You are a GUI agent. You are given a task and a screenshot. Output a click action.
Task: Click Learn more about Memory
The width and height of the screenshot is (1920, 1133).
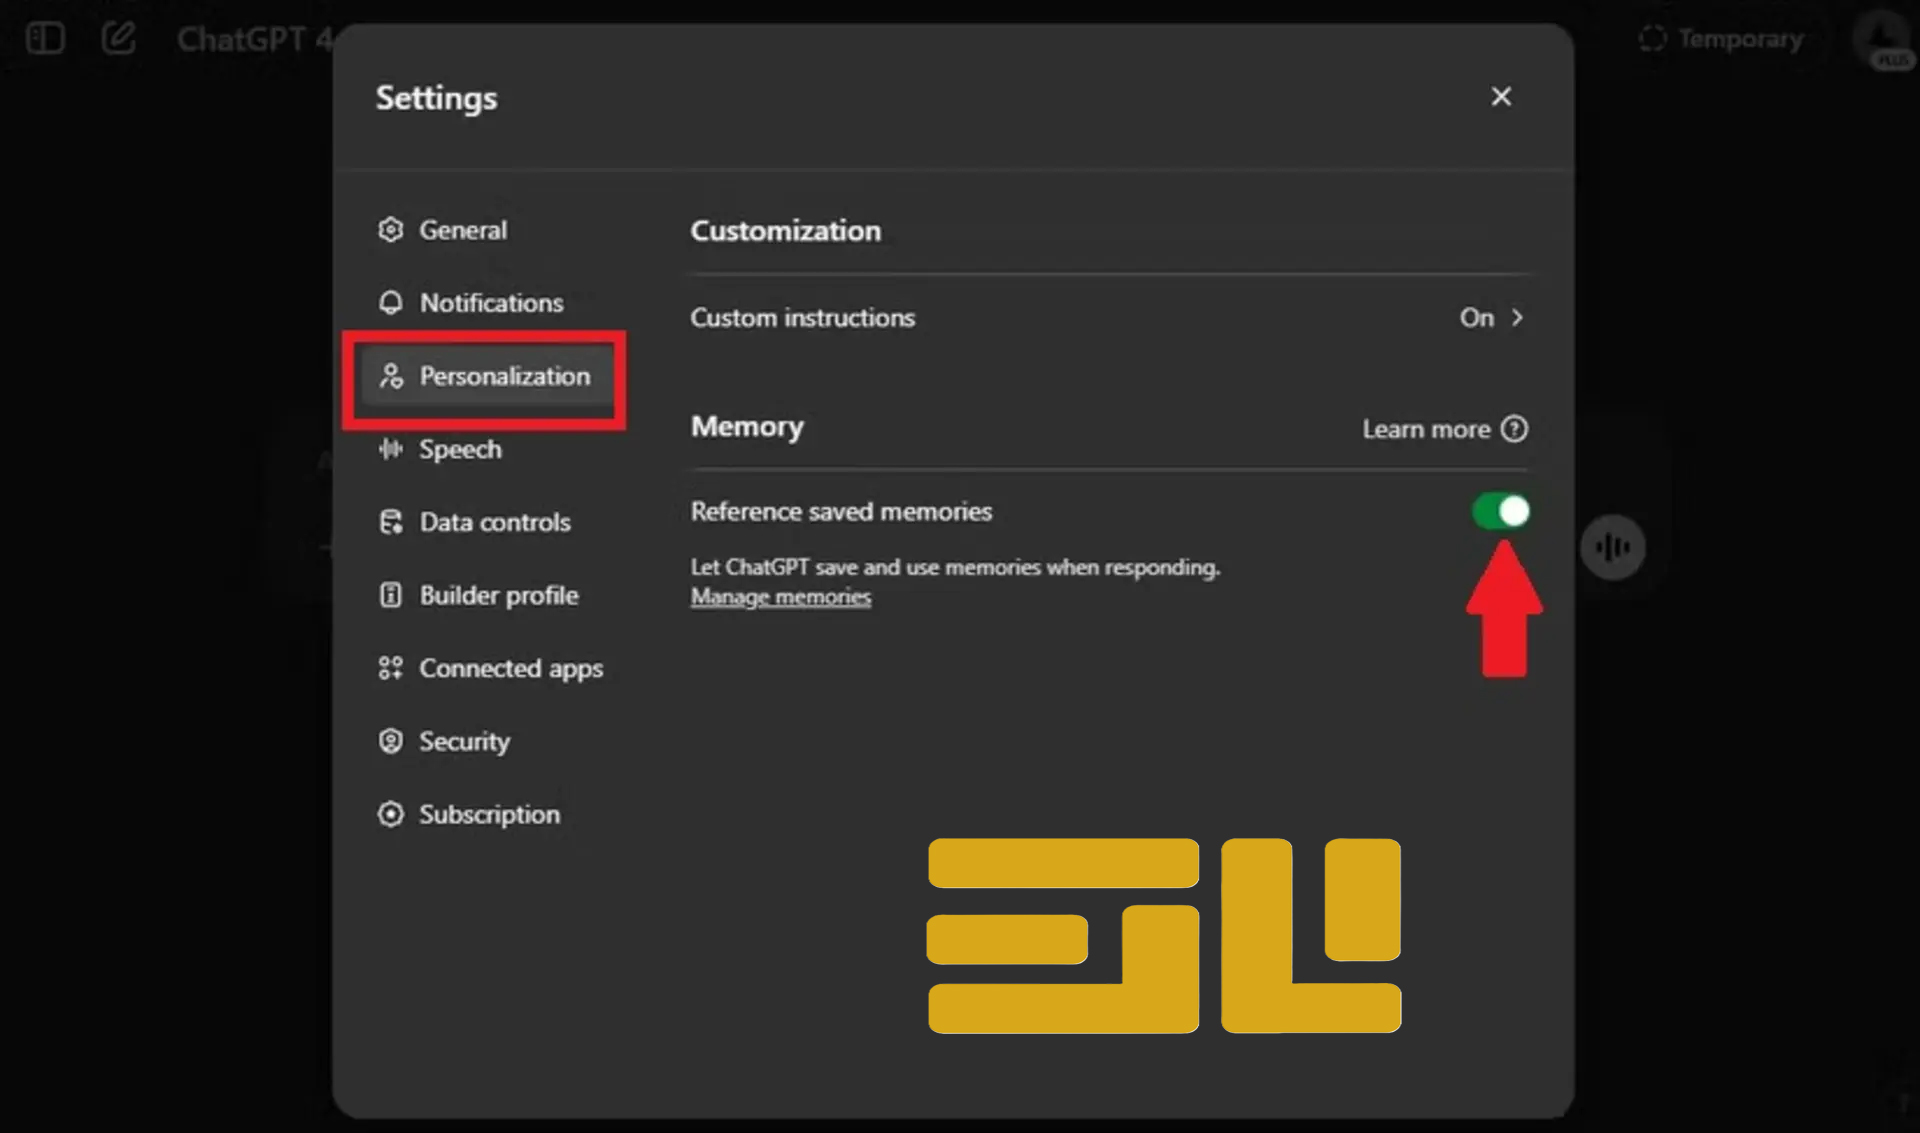click(x=1444, y=429)
